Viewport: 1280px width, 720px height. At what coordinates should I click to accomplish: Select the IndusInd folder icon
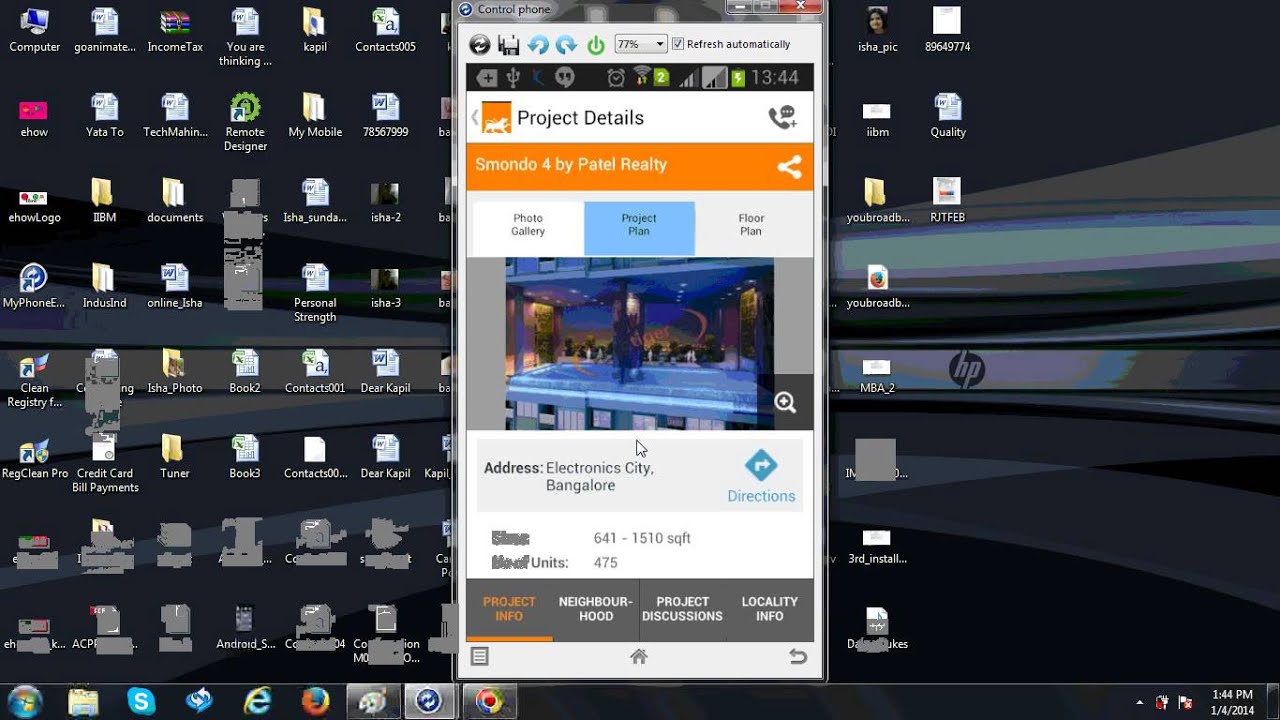[104, 286]
